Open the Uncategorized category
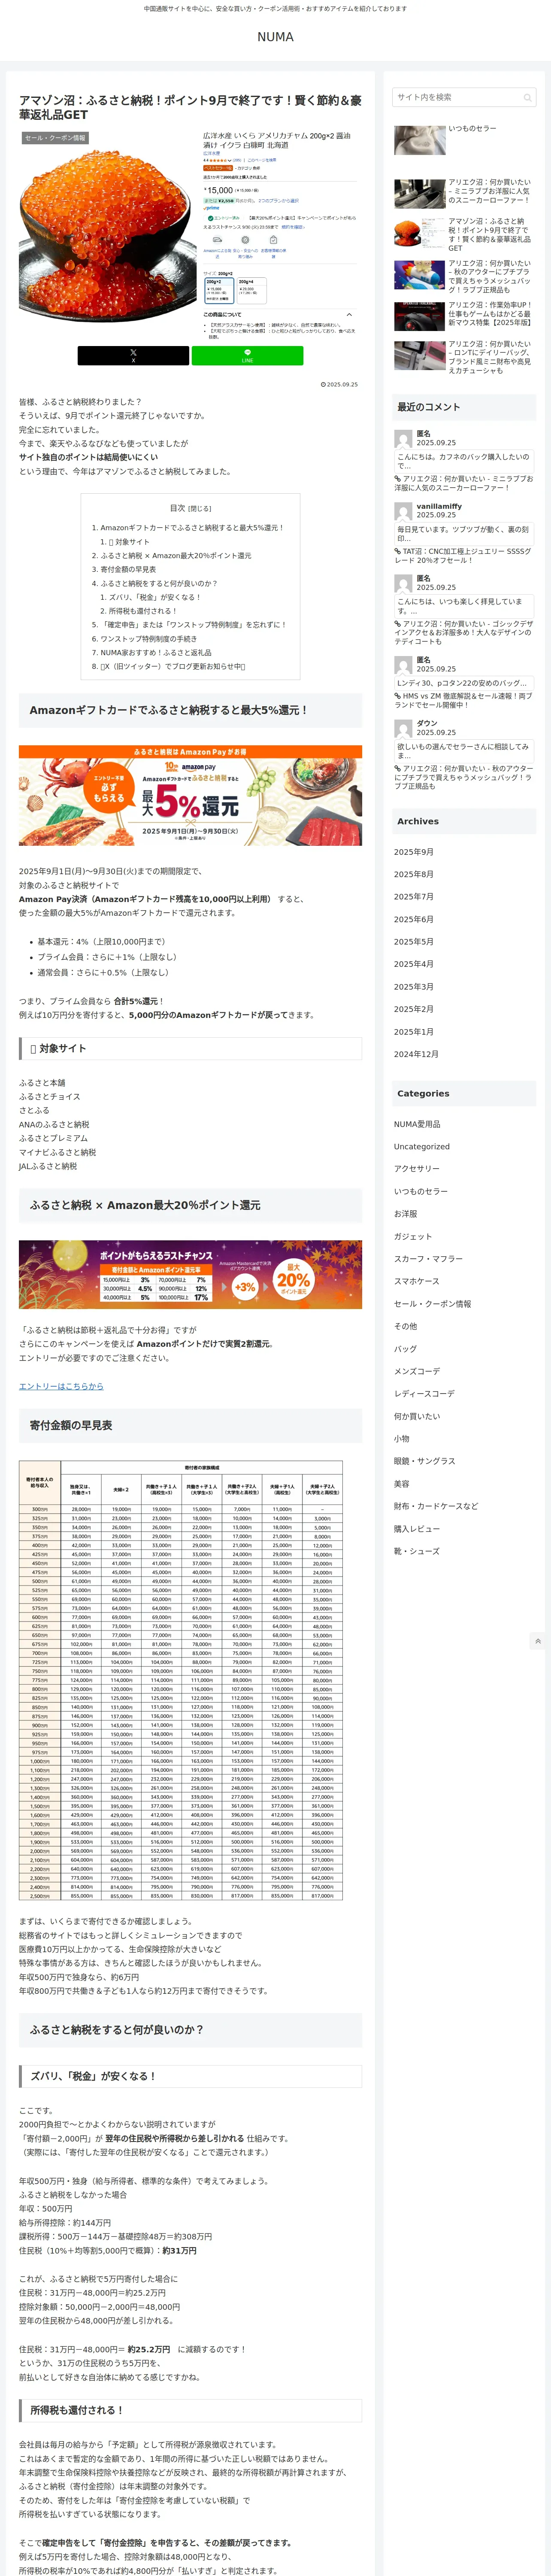Image resolution: width=551 pixels, height=2576 pixels. click(x=422, y=1147)
